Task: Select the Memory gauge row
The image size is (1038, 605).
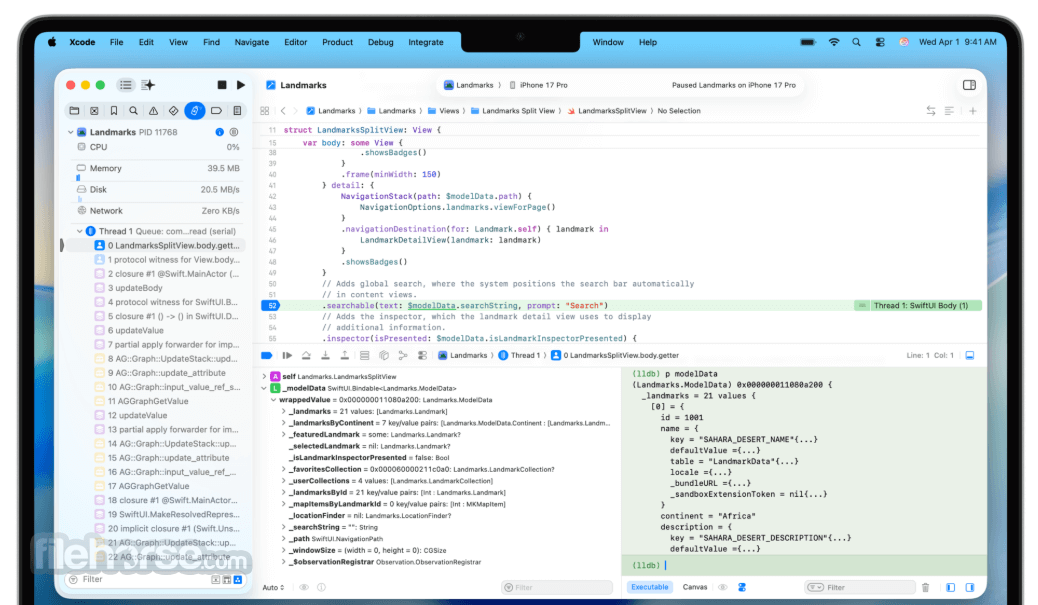Action: pos(158,168)
